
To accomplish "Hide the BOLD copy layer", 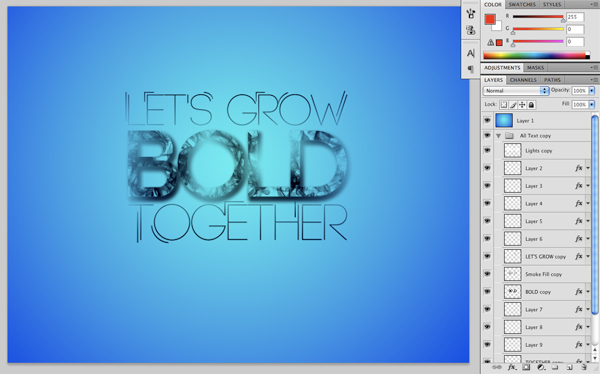I will pyautogui.click(x=487, y=292).
